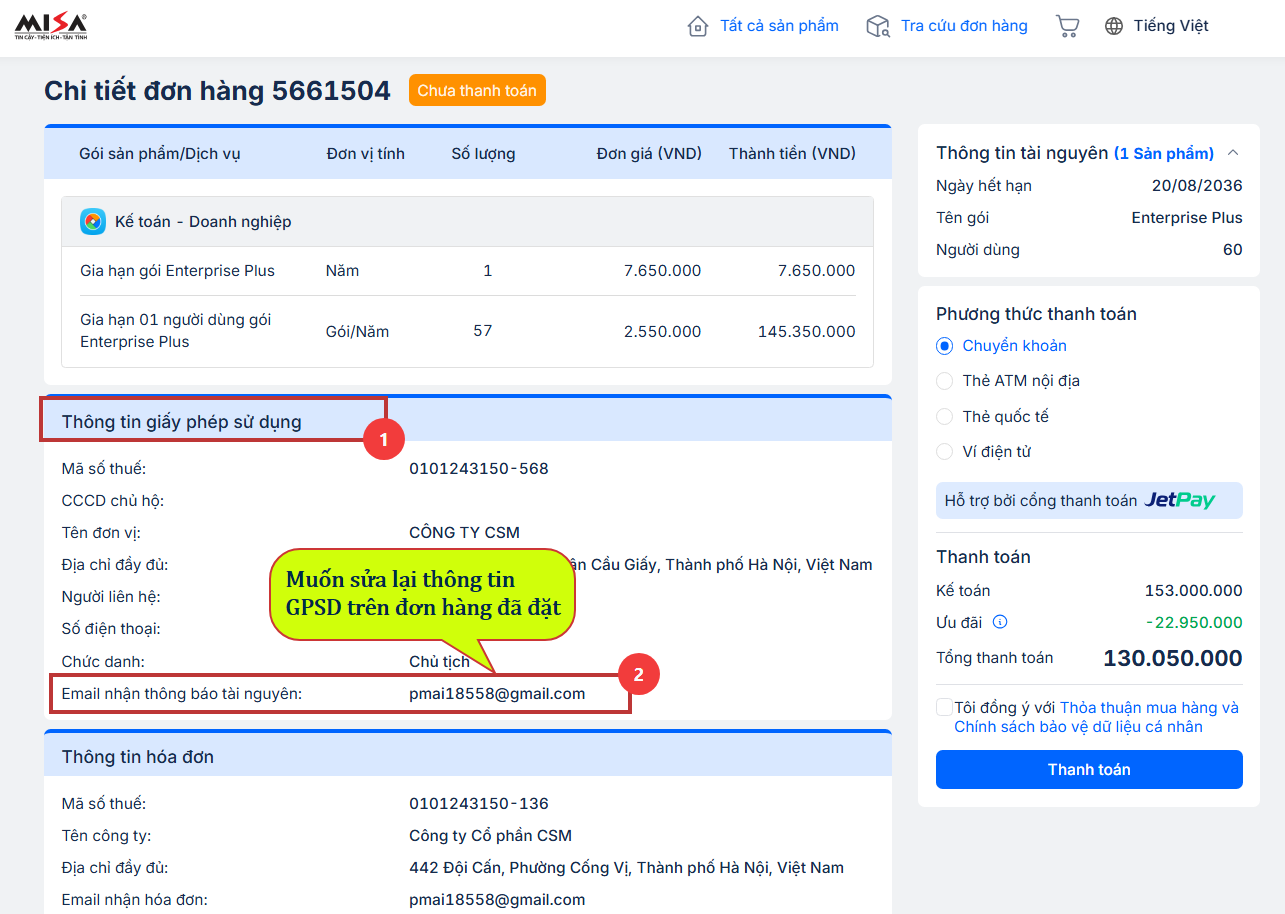Click the total payment 130.050.000
This screenshot has width=1285, height=914.
(x=1173, y=658)
